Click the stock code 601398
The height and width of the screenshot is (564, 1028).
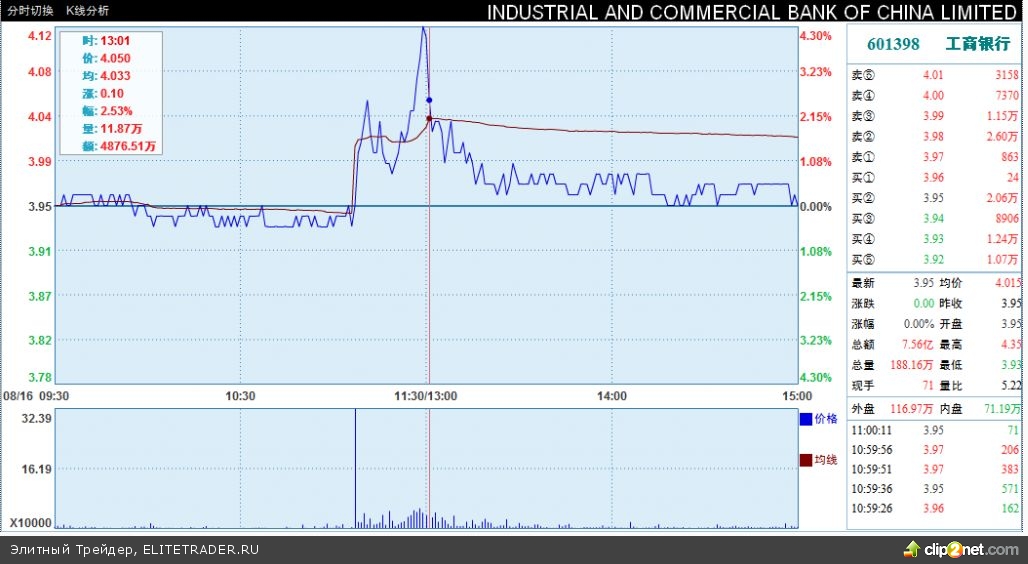[x=893, y=45]
